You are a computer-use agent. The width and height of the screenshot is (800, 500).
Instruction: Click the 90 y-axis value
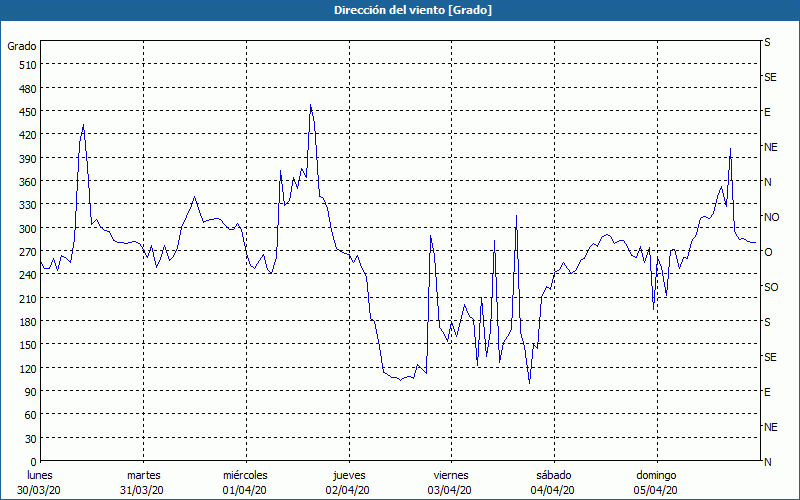30,392
